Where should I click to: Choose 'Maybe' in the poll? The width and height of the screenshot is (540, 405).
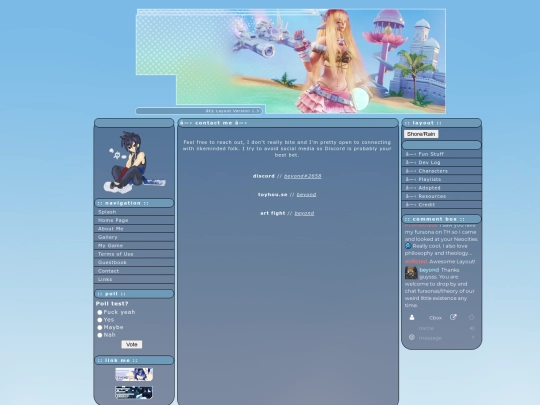click(x=100, y=327)
